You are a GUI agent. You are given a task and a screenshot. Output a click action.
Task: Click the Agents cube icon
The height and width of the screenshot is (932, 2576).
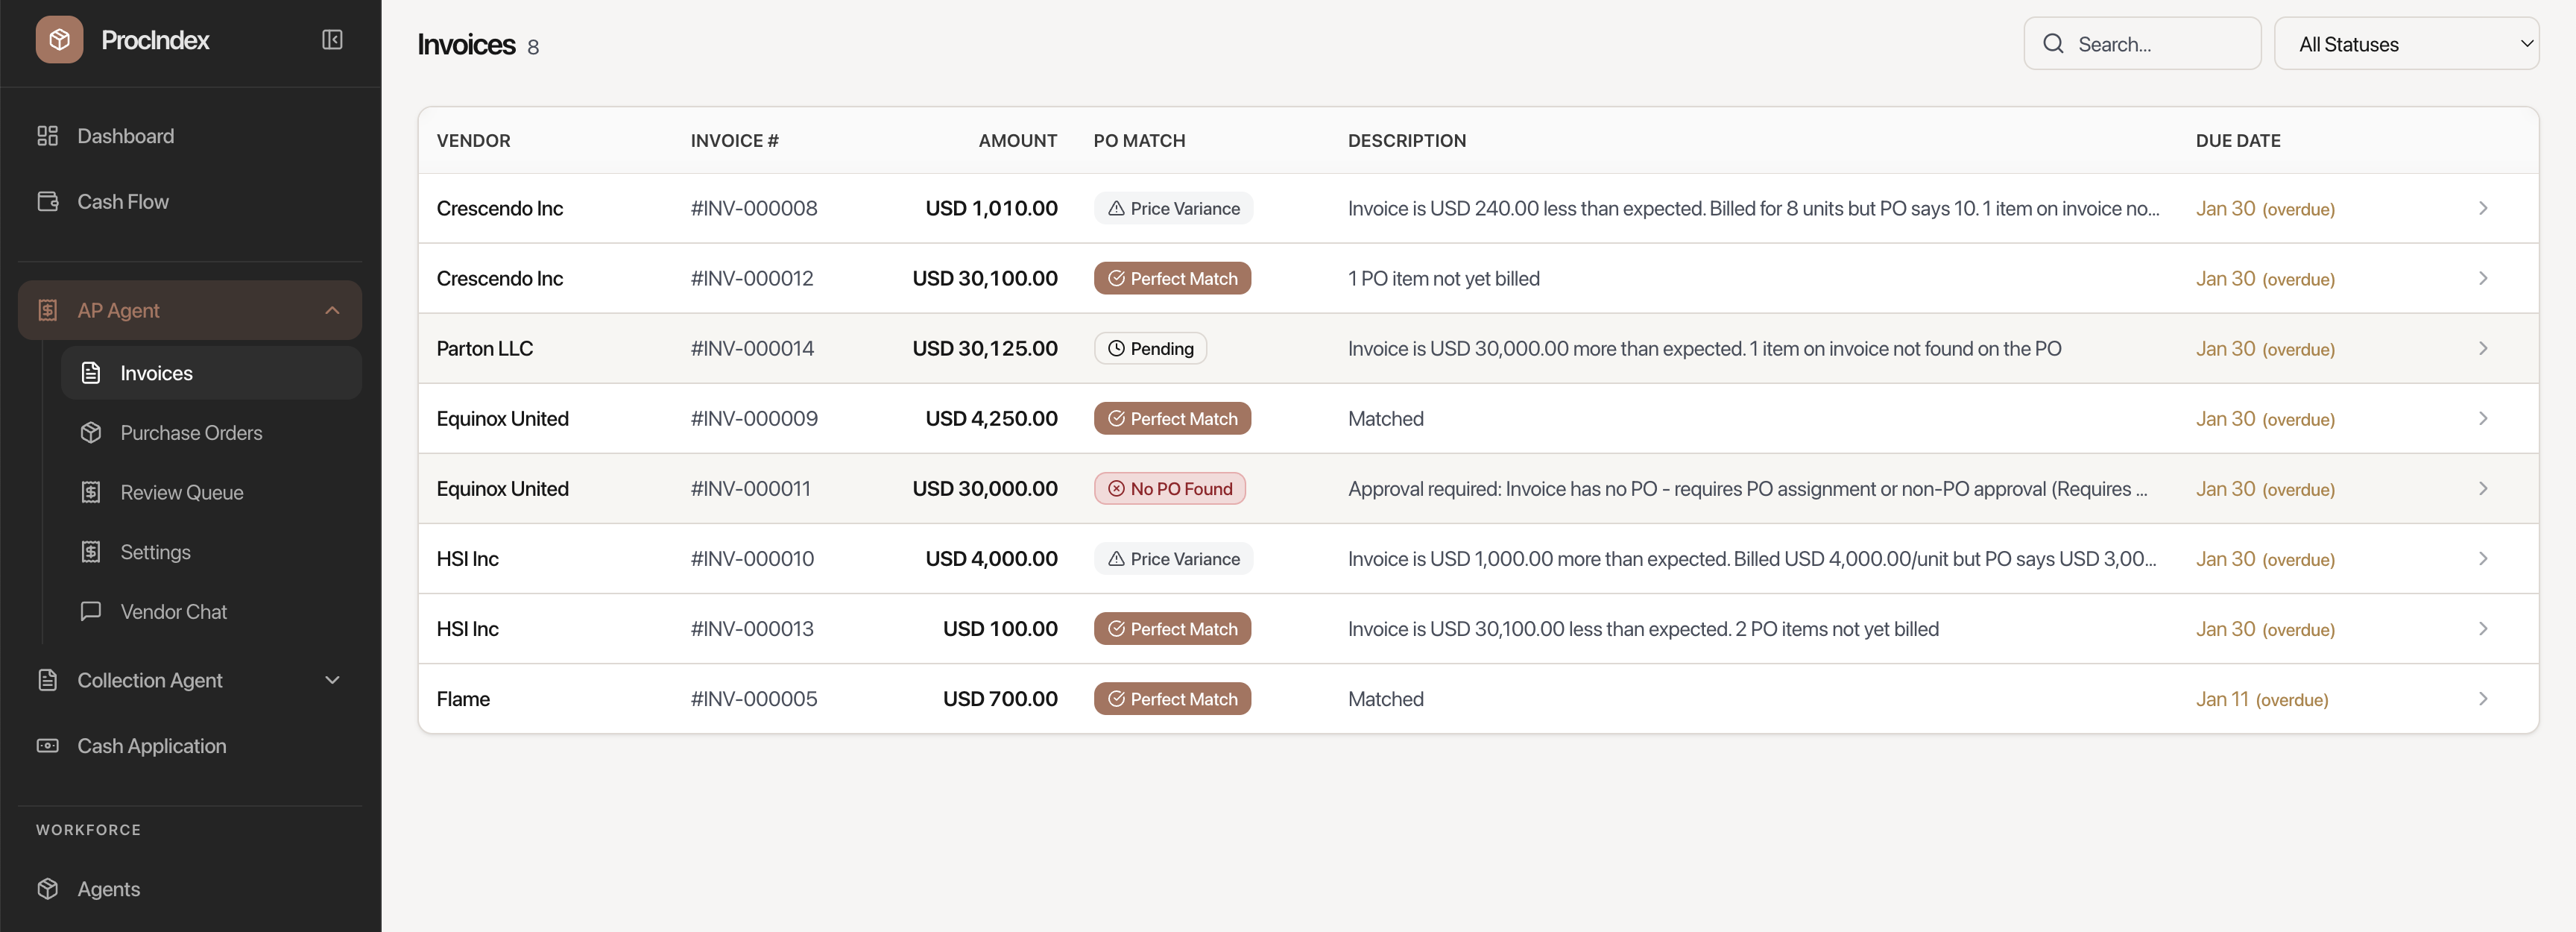click(x=47, y=889)
